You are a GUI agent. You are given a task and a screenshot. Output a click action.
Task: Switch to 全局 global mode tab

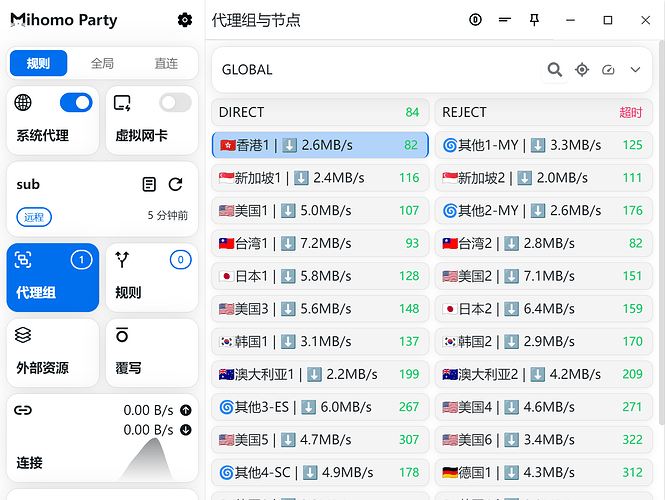(x=102, y=63)
